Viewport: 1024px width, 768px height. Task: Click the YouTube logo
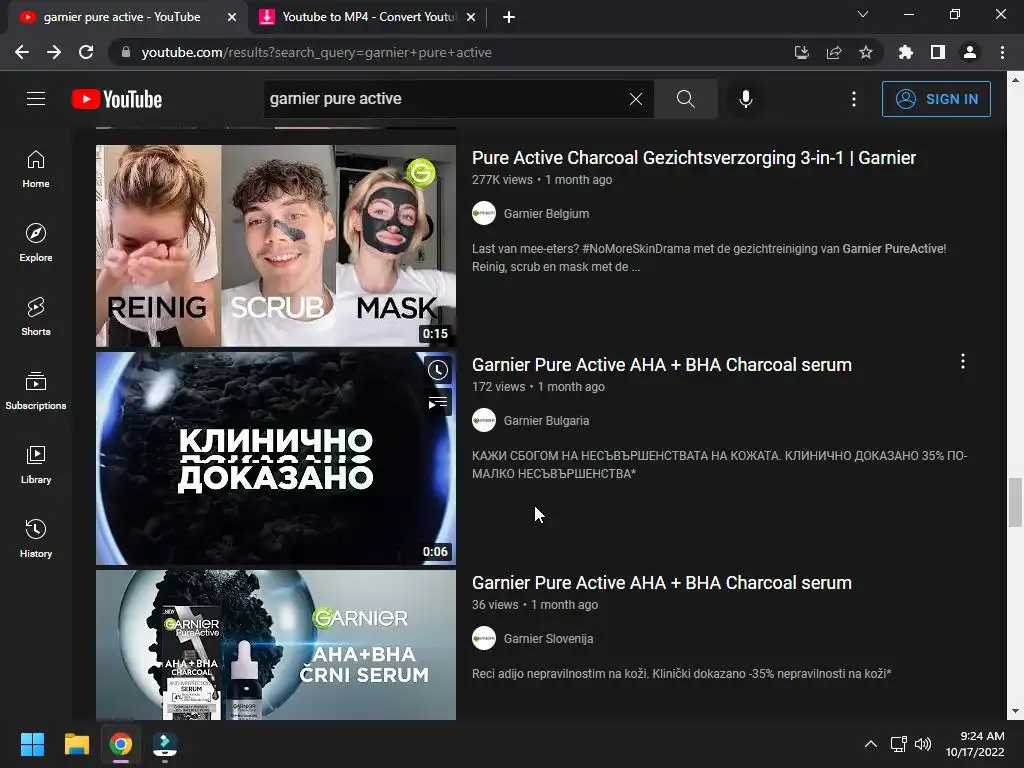[117, 99]
